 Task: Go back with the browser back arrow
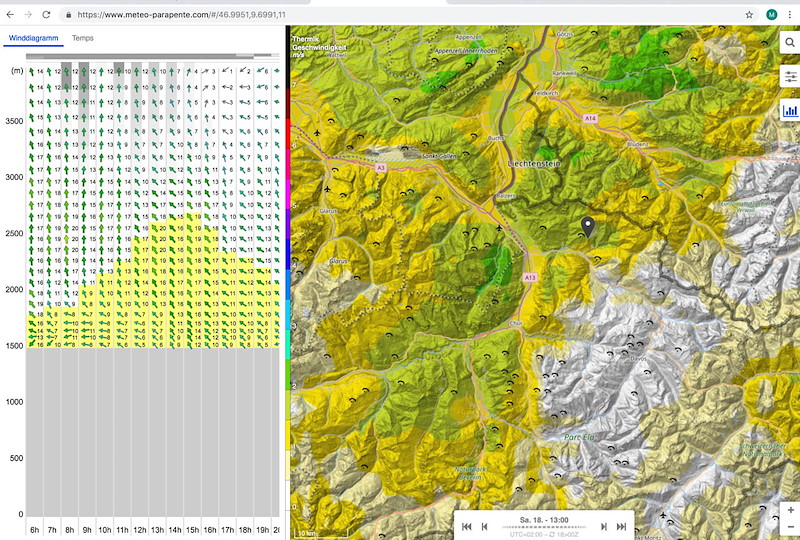pos(10,15)
